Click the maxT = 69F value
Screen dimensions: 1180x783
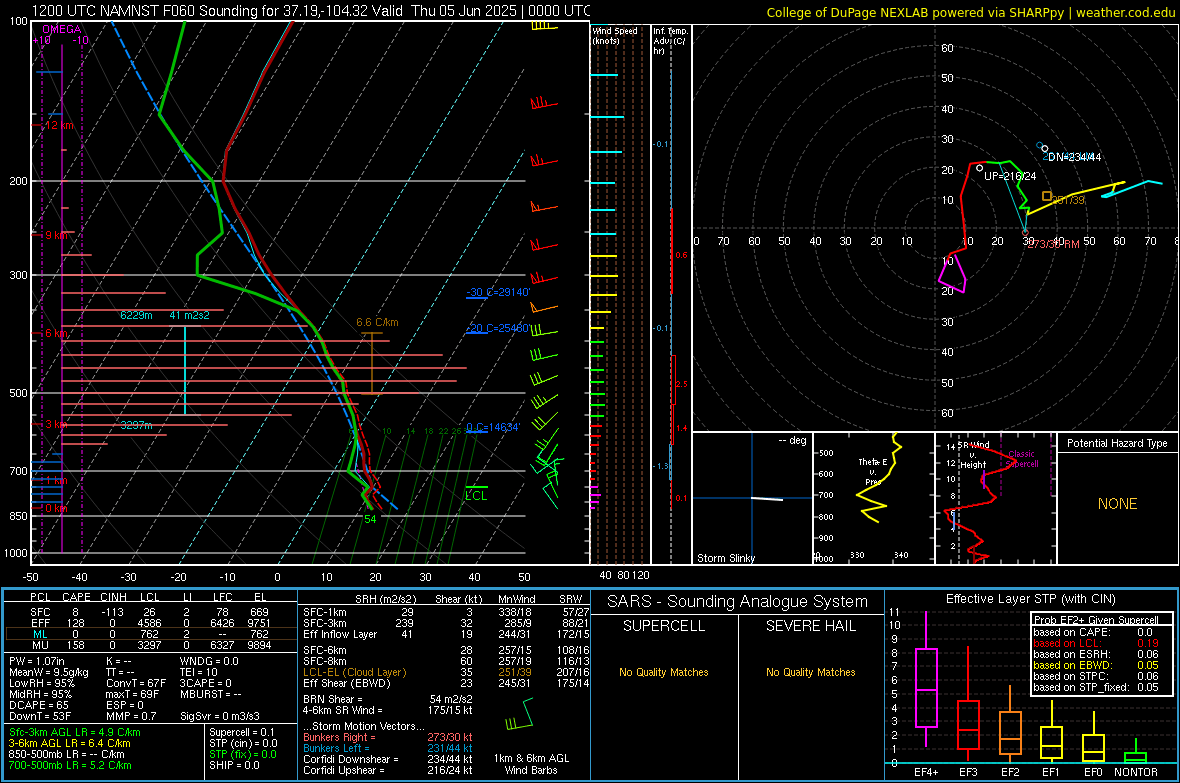tap(132, 694)
